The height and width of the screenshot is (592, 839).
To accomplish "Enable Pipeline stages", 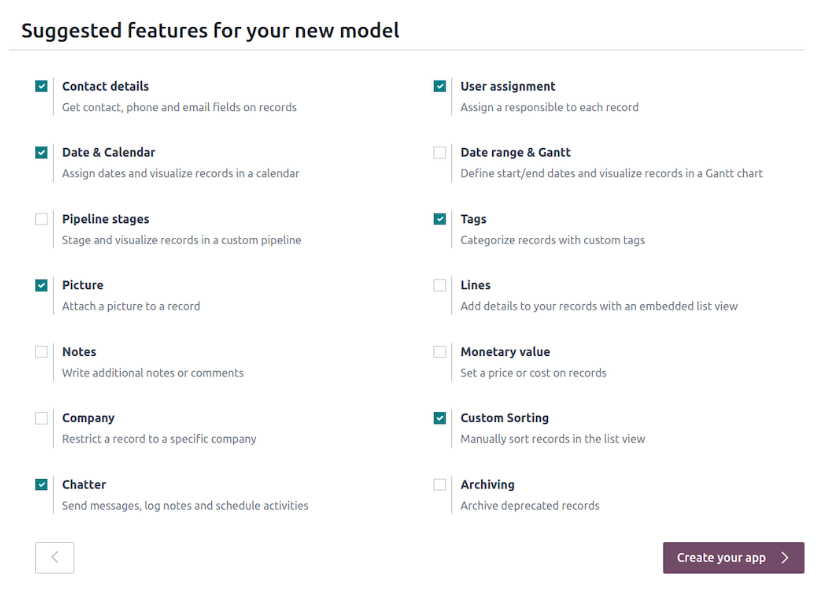I will tap(41, 218).
